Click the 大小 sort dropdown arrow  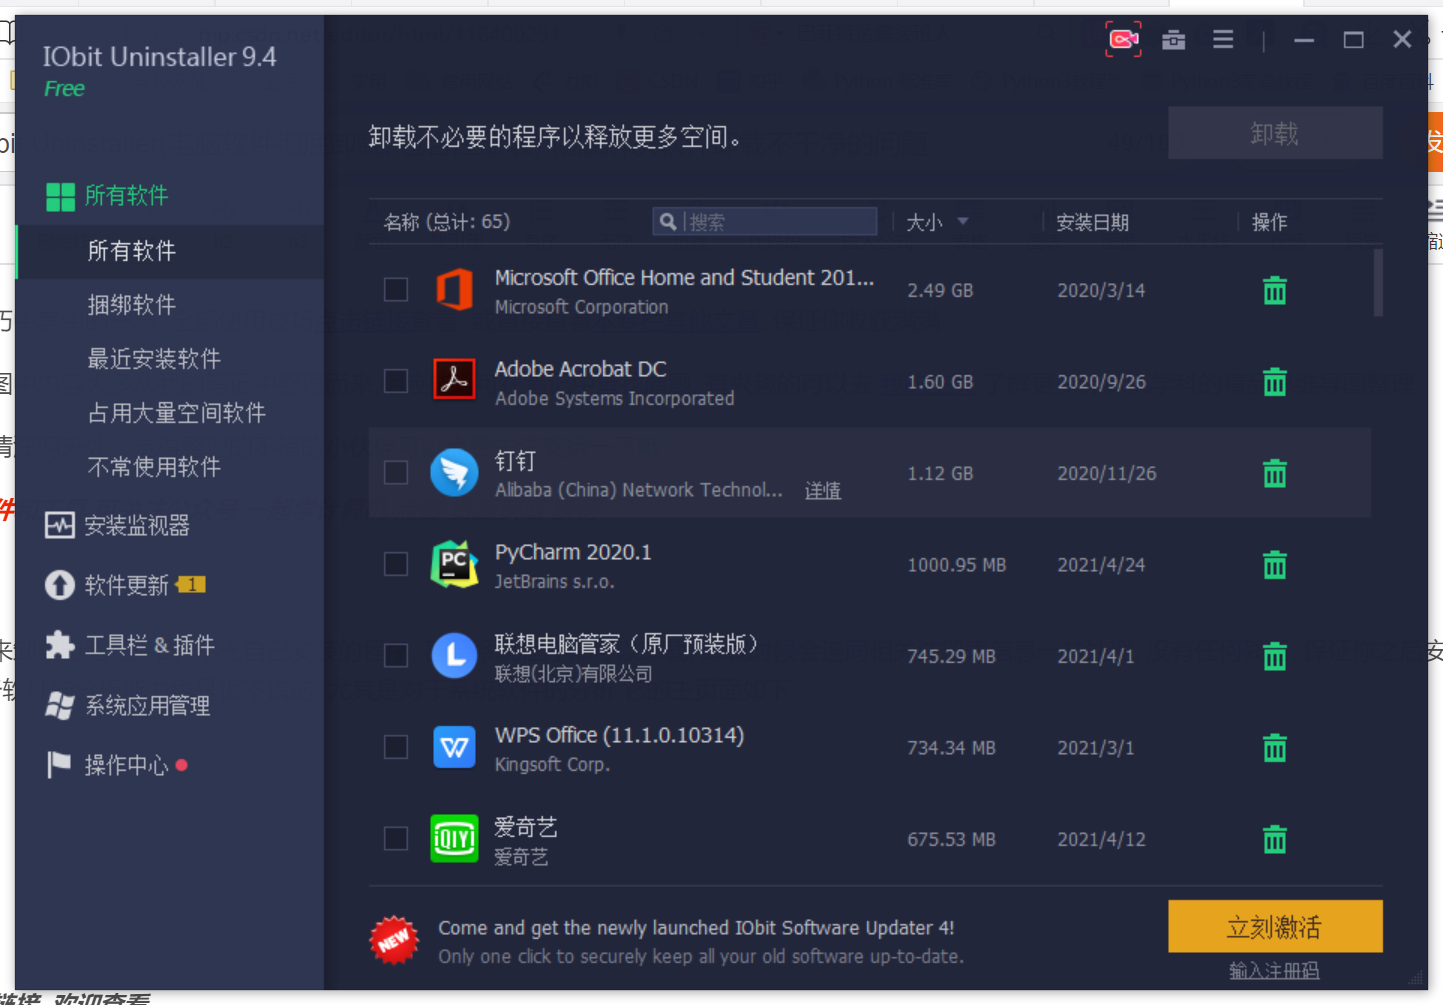963,222
